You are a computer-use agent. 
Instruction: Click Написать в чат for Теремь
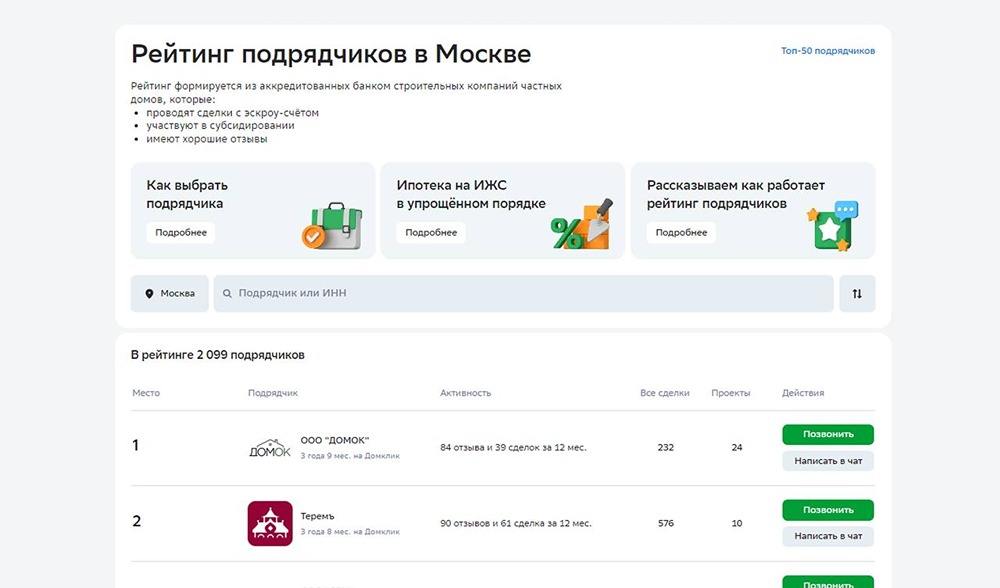pos(827,537)
